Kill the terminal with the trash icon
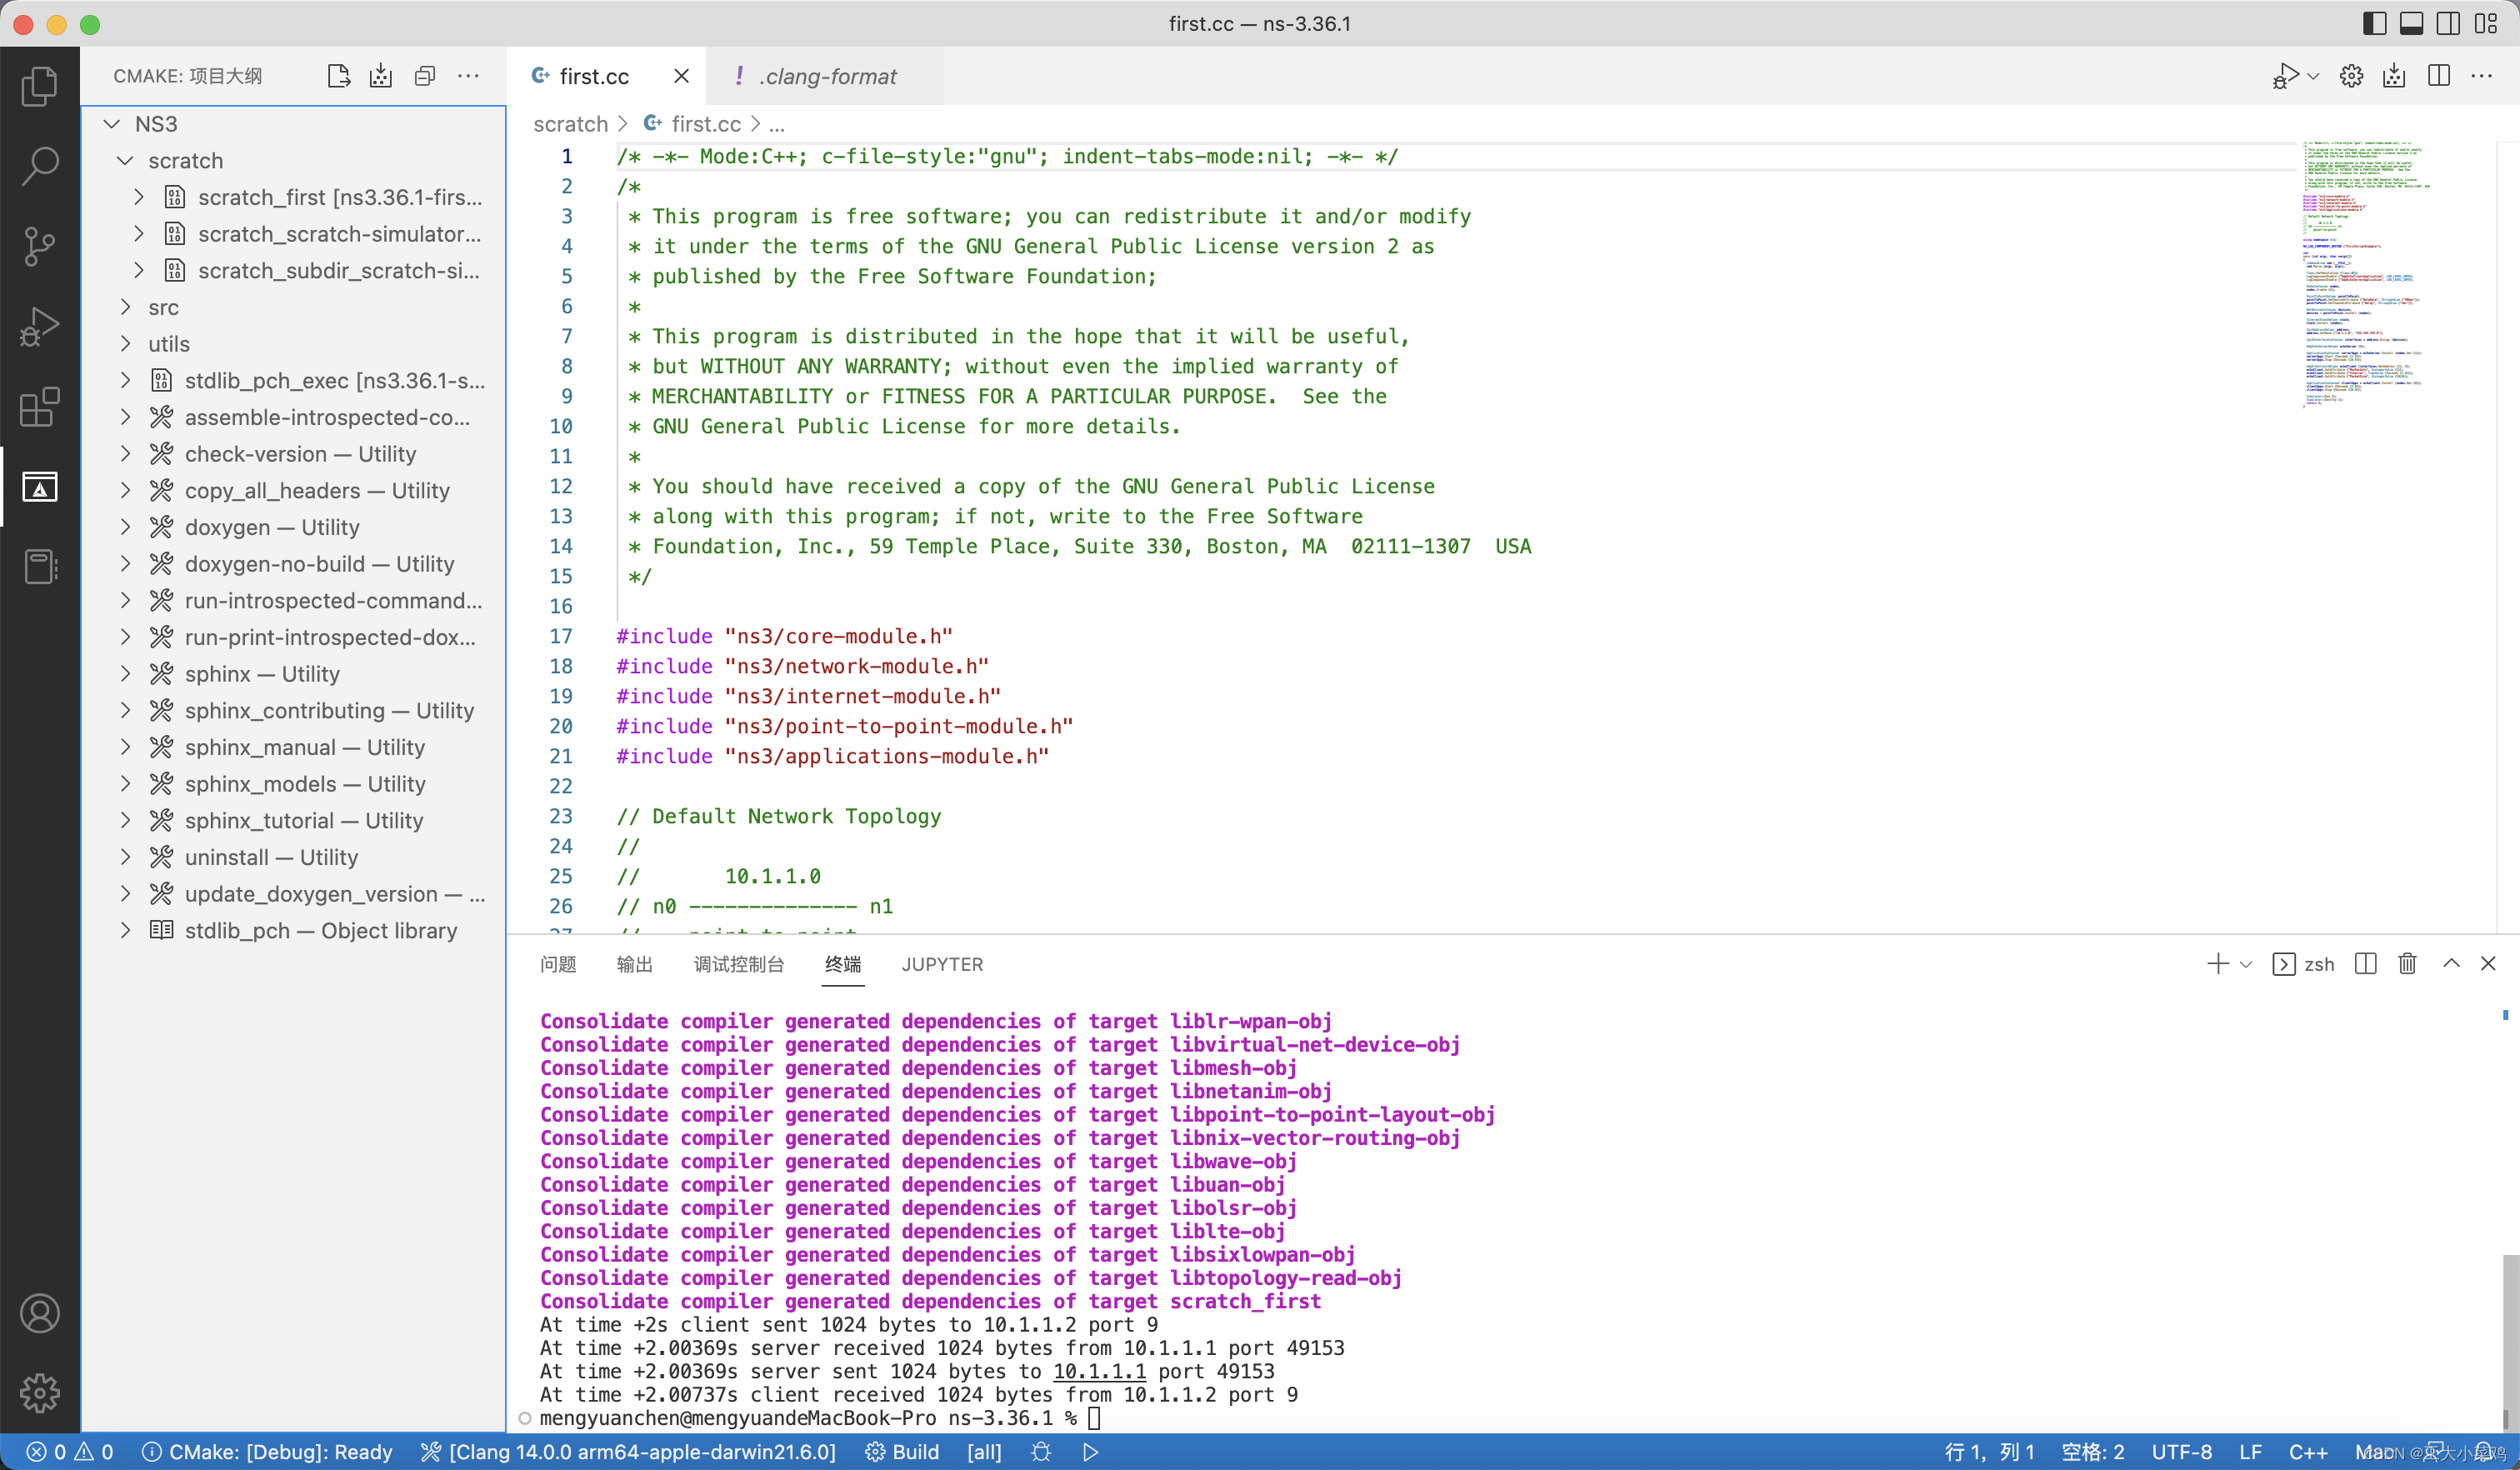Screen dimensions: 2520x1470 tap(2407, 963)
